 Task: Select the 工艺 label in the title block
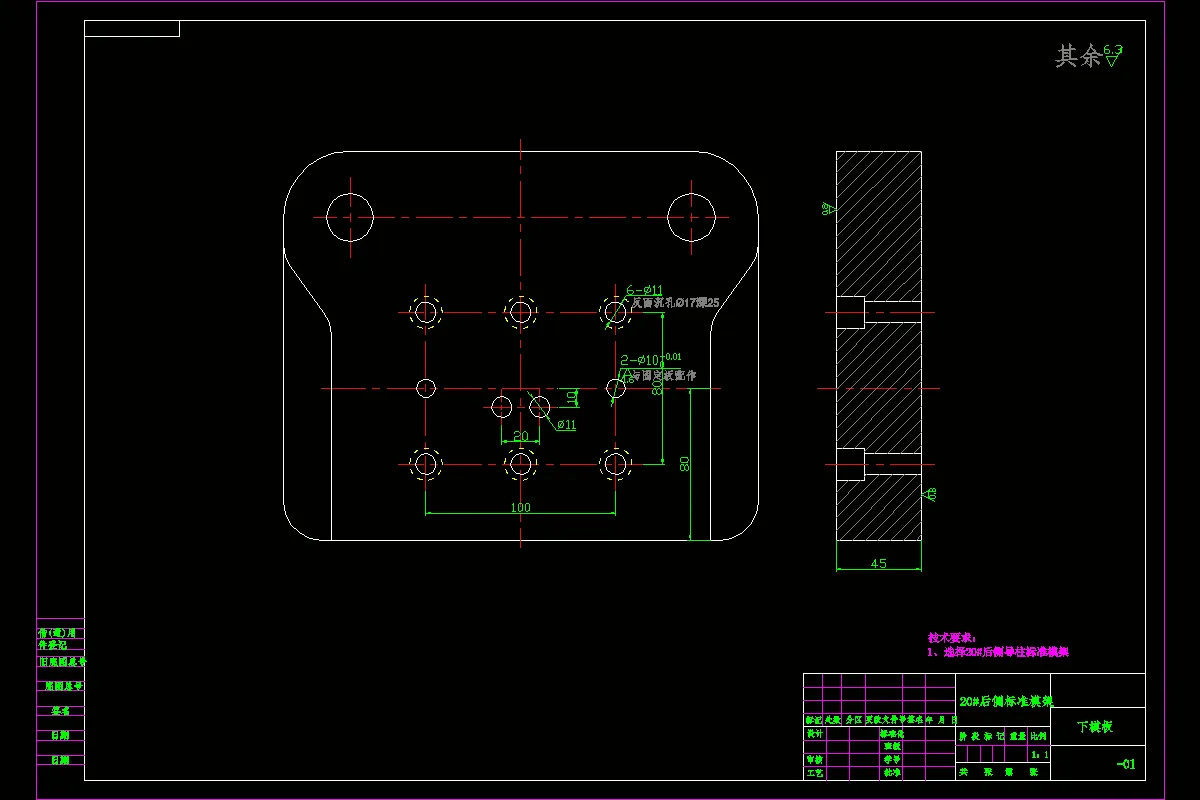click(814, 772)
